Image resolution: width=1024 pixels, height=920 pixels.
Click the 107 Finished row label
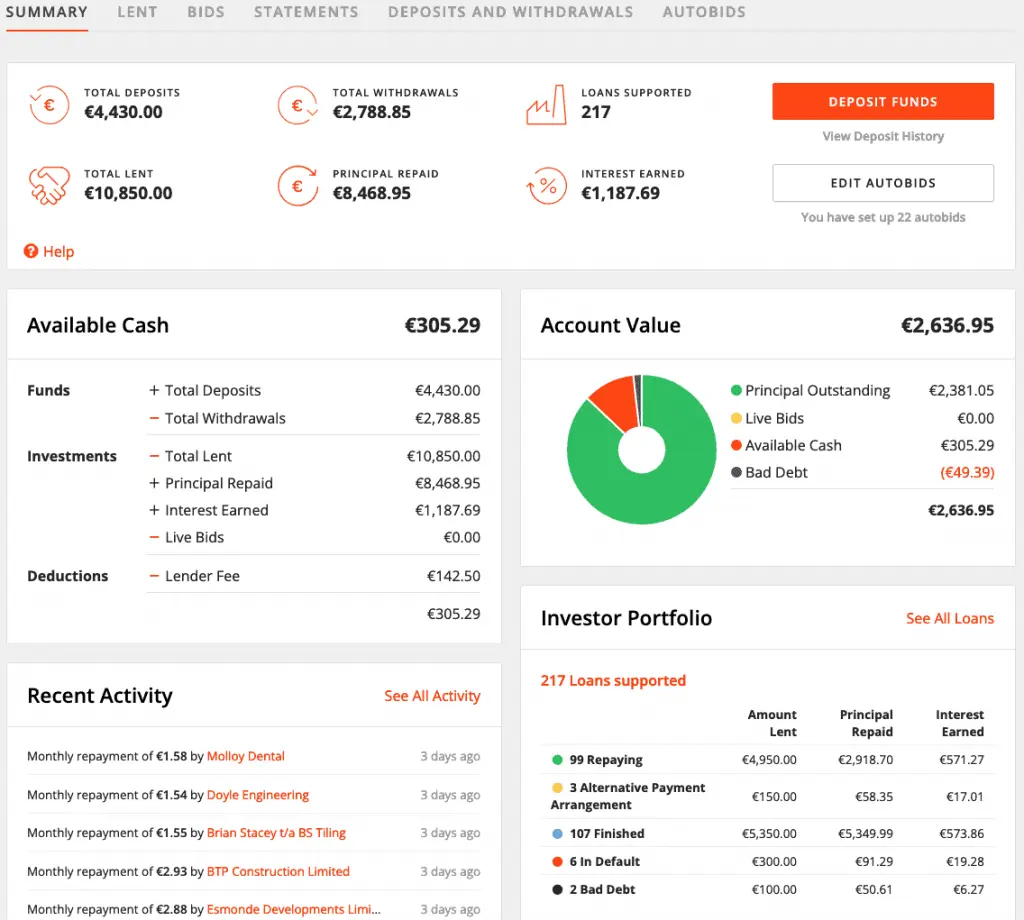607,833
